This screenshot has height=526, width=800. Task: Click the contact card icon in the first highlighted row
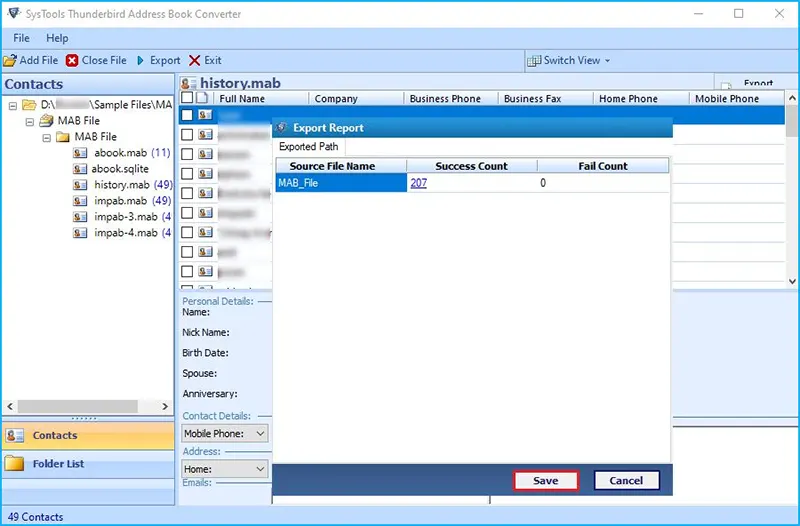pyautogui.click(x=206, y=115)
